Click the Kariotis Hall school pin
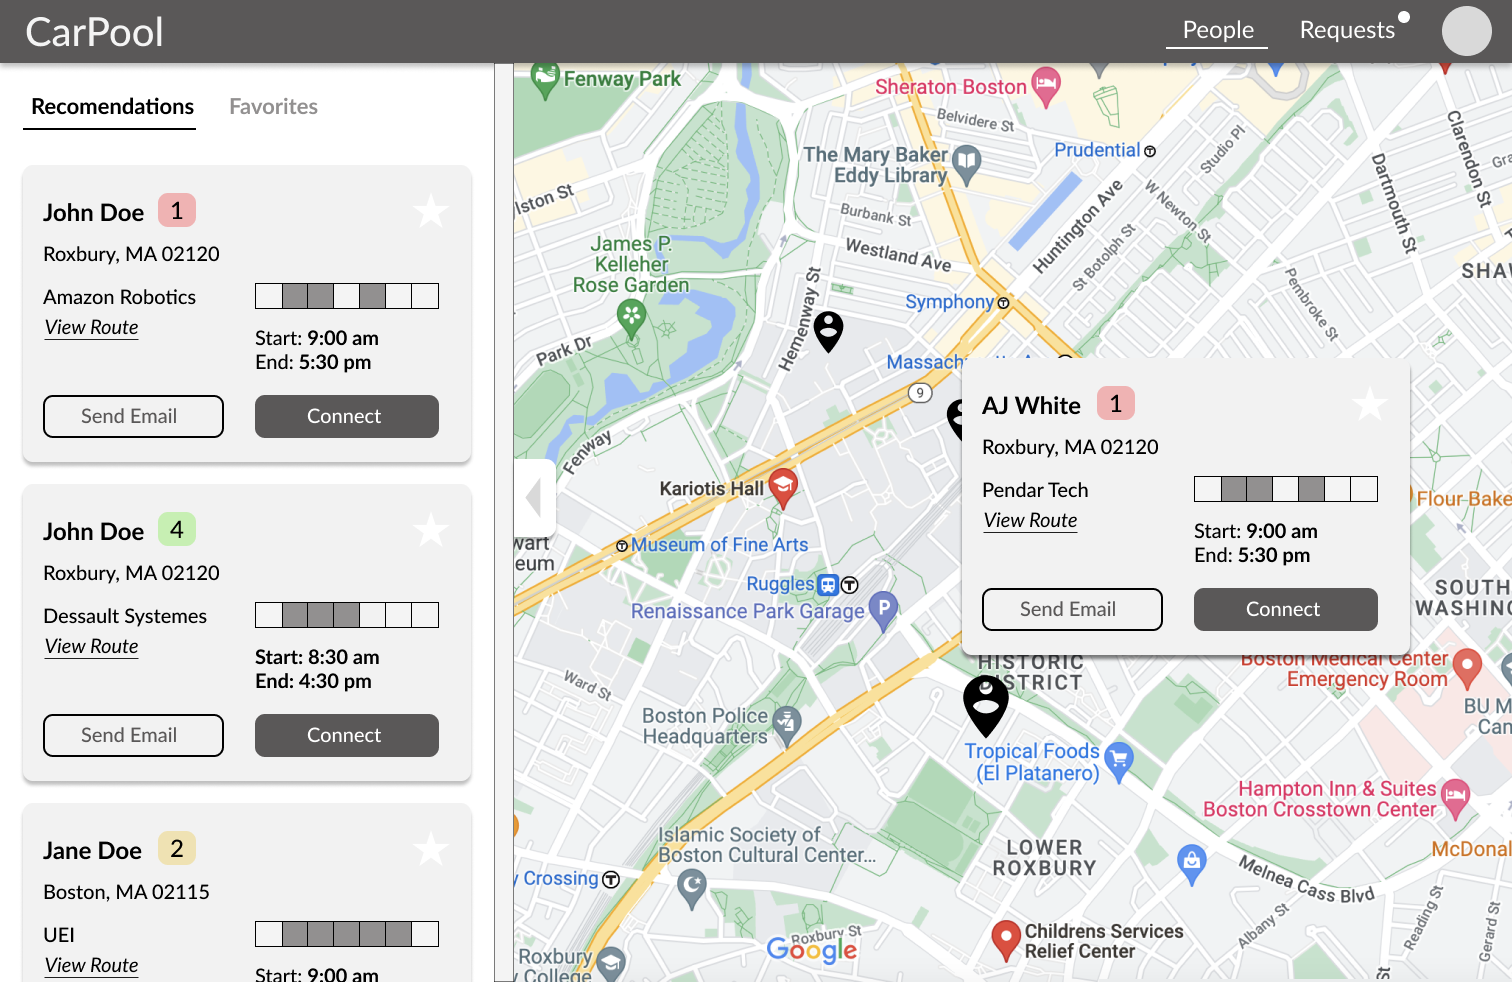 [783, 488]
